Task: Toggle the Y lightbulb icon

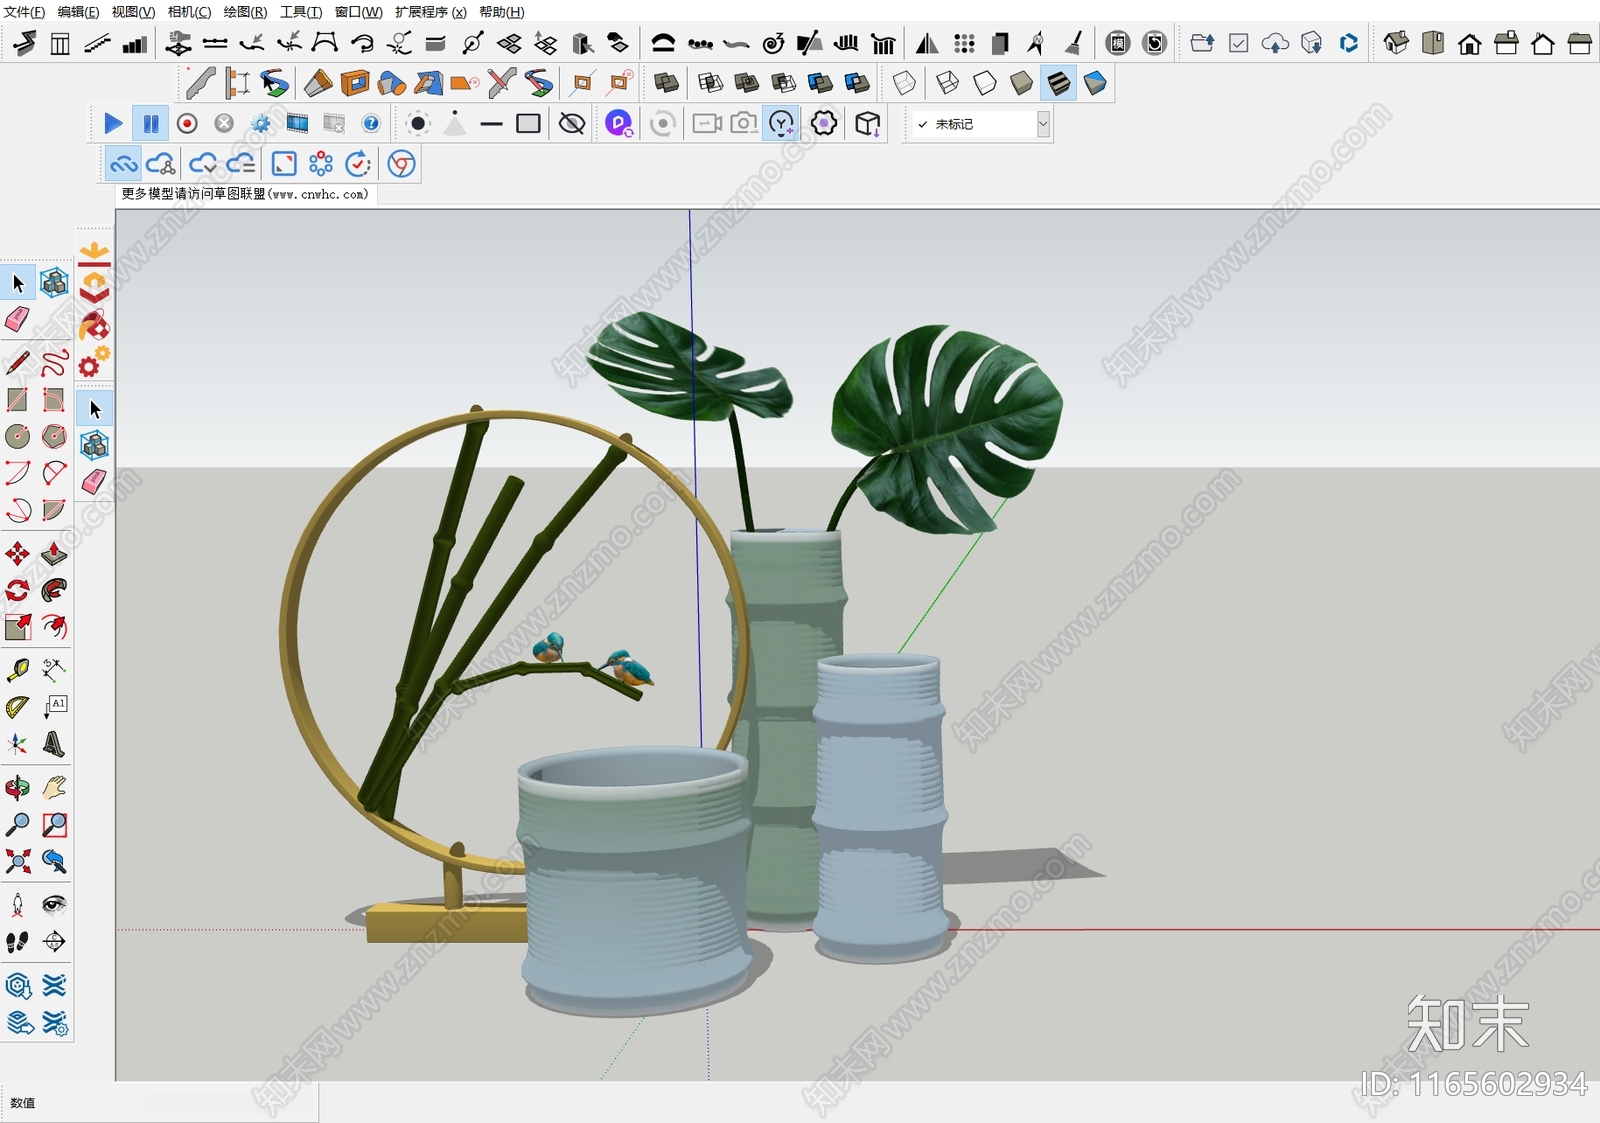Action: [781, 124]
